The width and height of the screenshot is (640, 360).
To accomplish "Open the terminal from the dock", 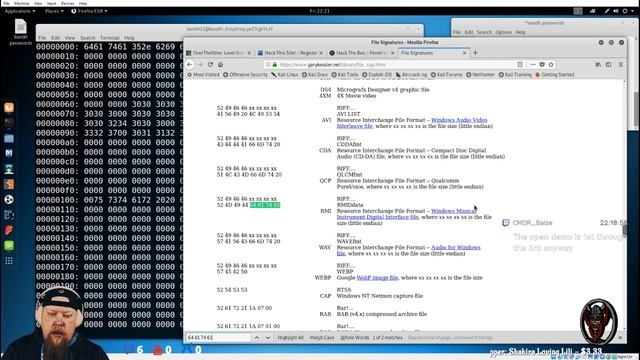I will 9,122.
